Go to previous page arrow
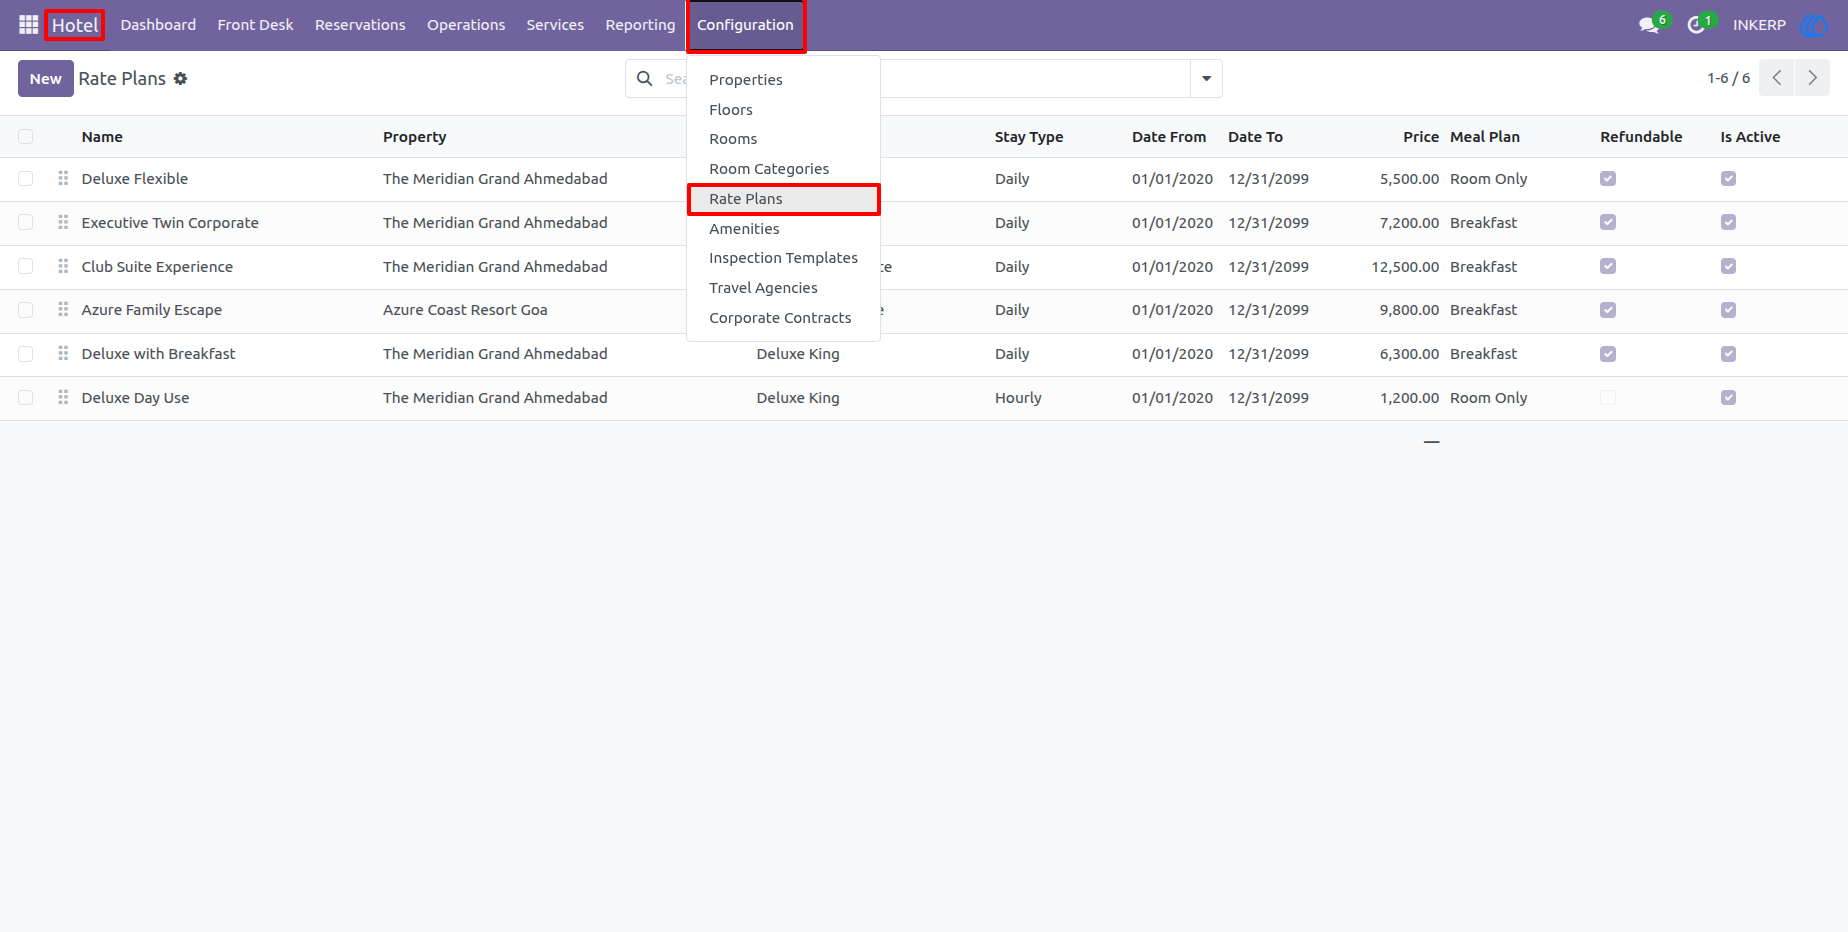Image resolution: width=1848 pixels, height=932 pixels. pos(1777,78)
